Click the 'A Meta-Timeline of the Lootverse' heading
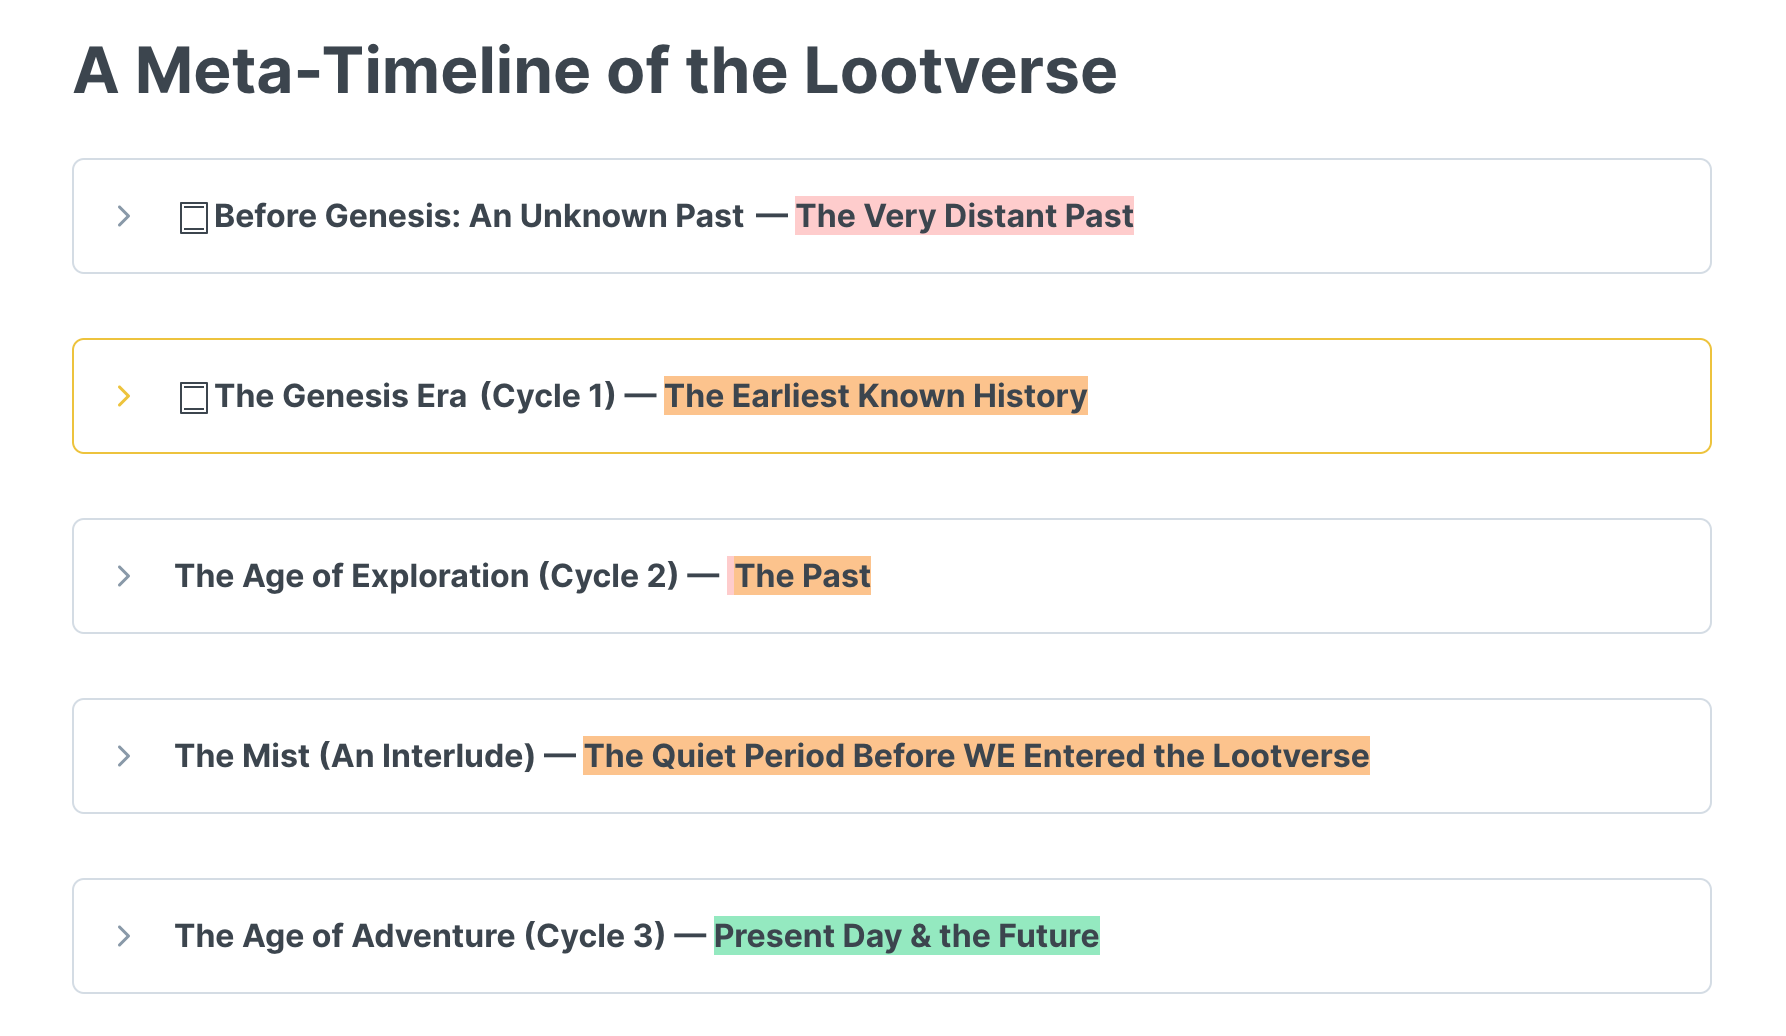Image resolution: width=1786 pixels, height=1036 pixels. coord(595,71)
